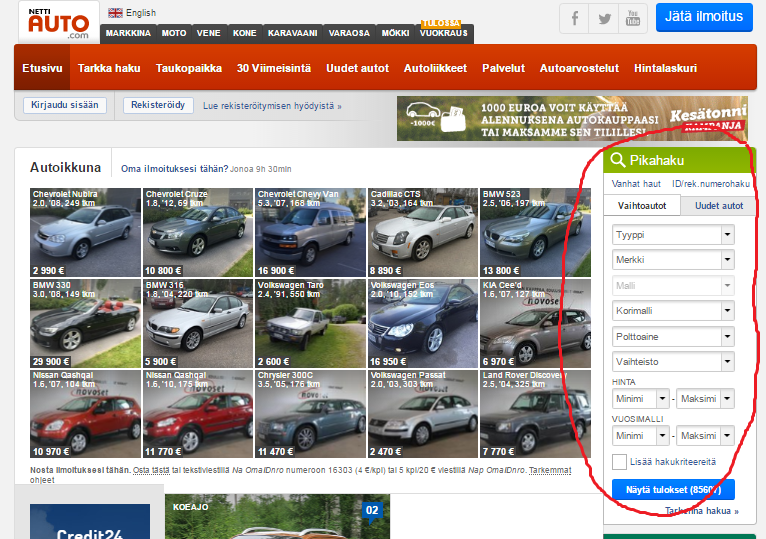
Task: Open the Chevrolet Cruze listing thumbnail
Action: (x=198, y=233)
